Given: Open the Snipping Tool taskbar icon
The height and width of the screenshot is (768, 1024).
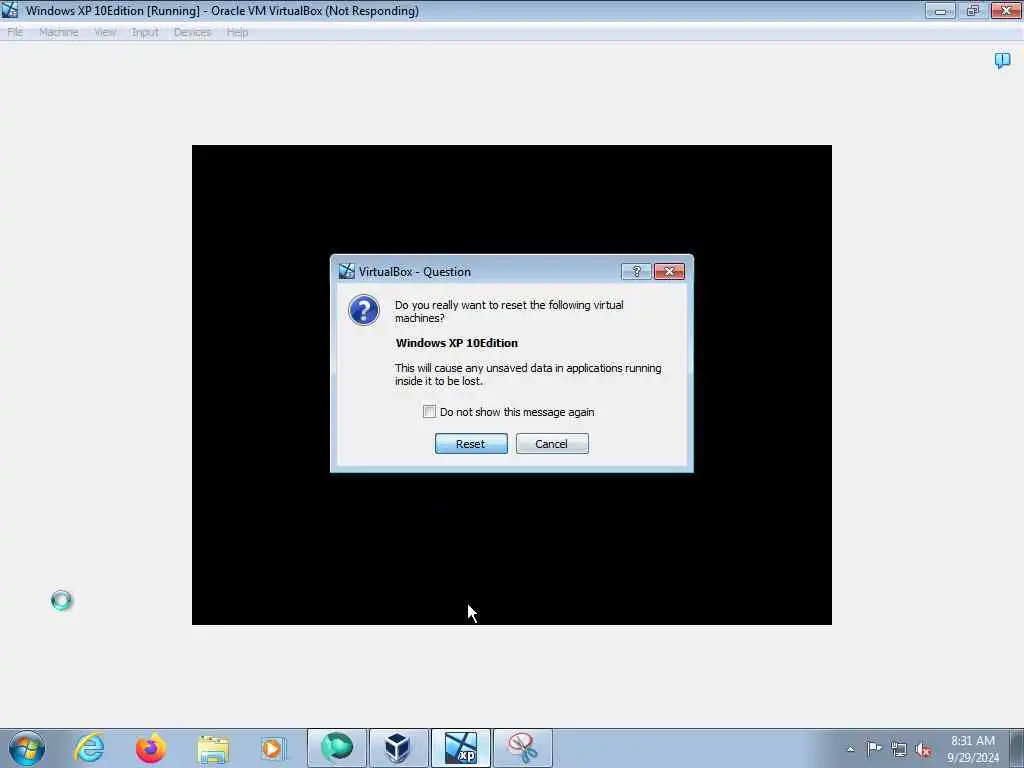Looking at the screenshot, I should pyautogui.click(x=522, y=748).
